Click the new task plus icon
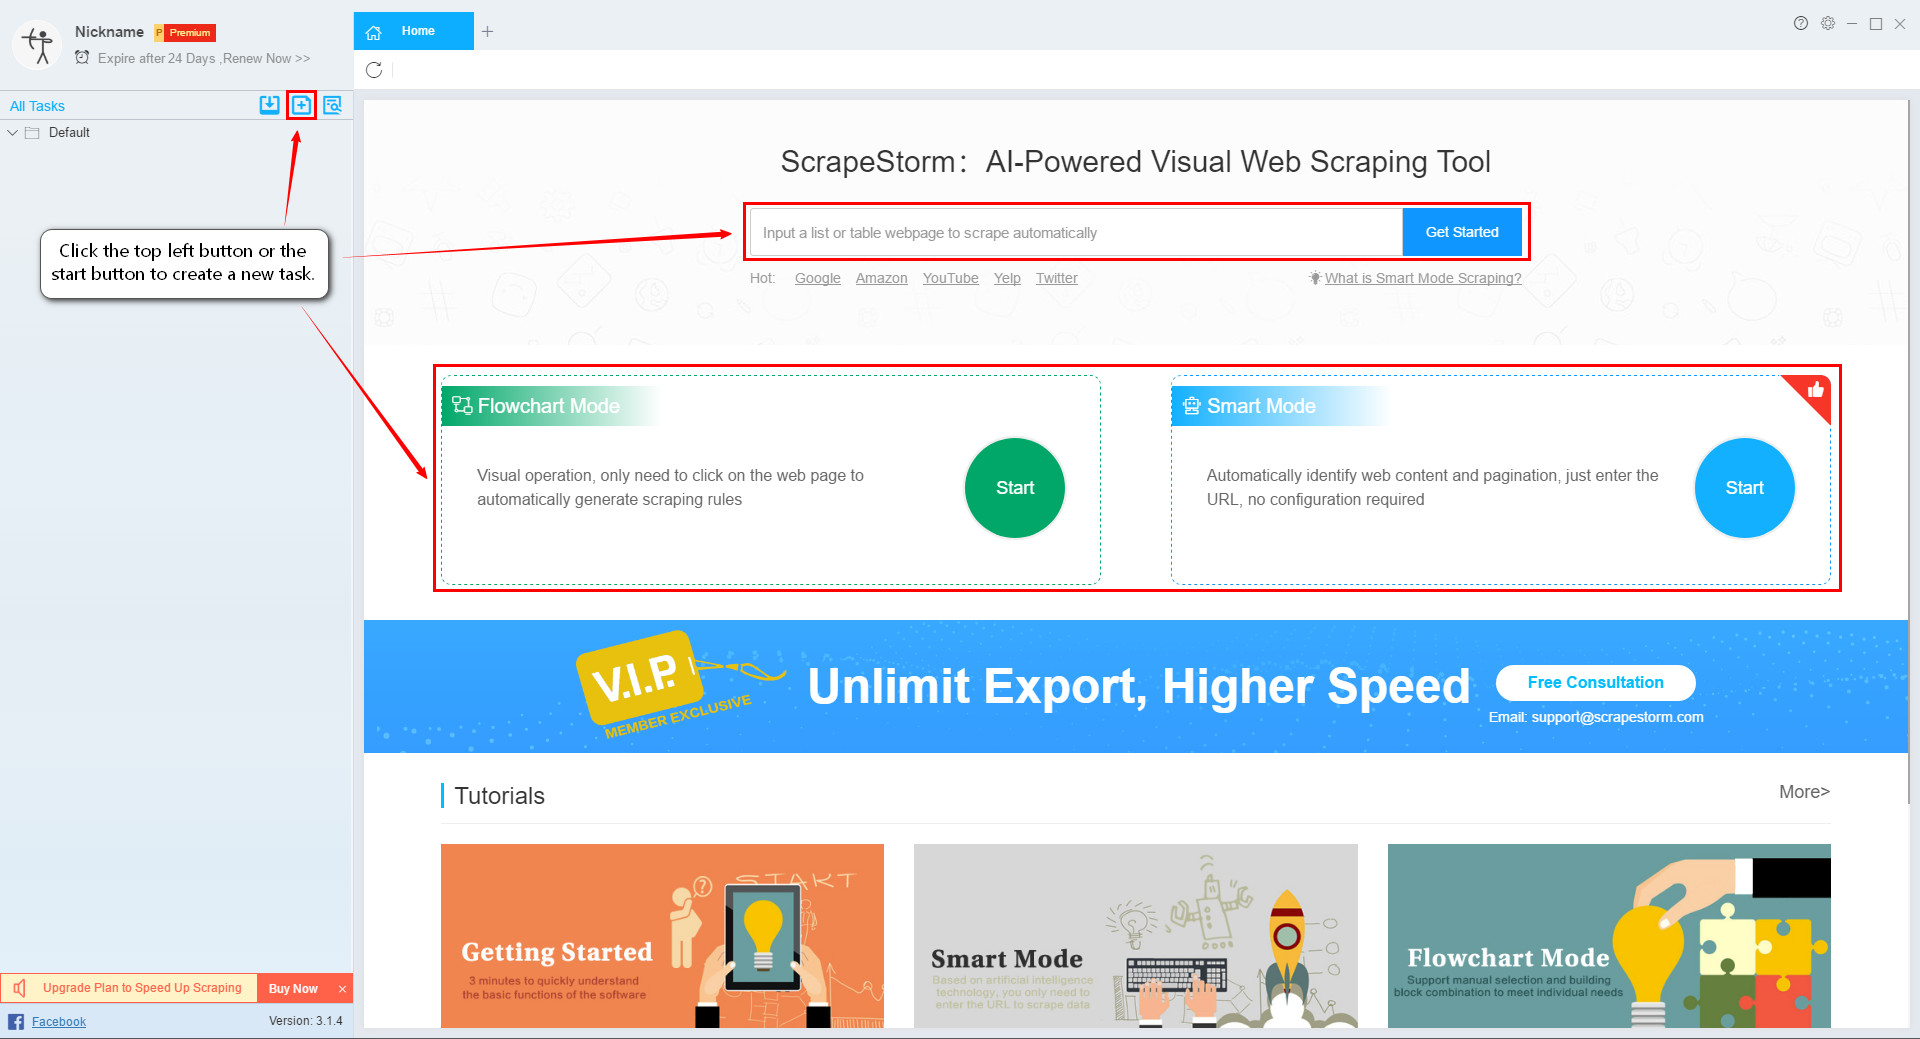The image size is (1920, 1039). click(x=301, y=105)
